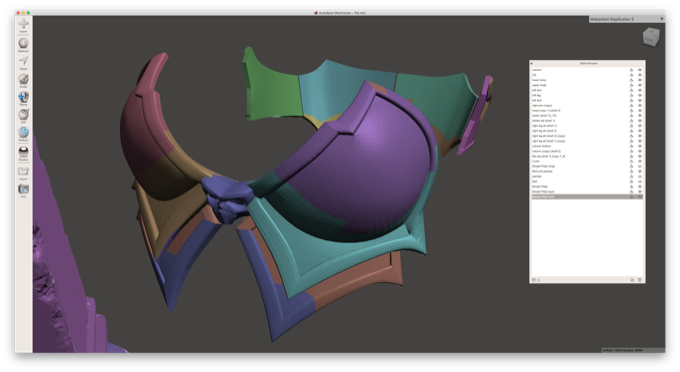Click the first bottom-left Object Browser icon

tap(533, 280)
